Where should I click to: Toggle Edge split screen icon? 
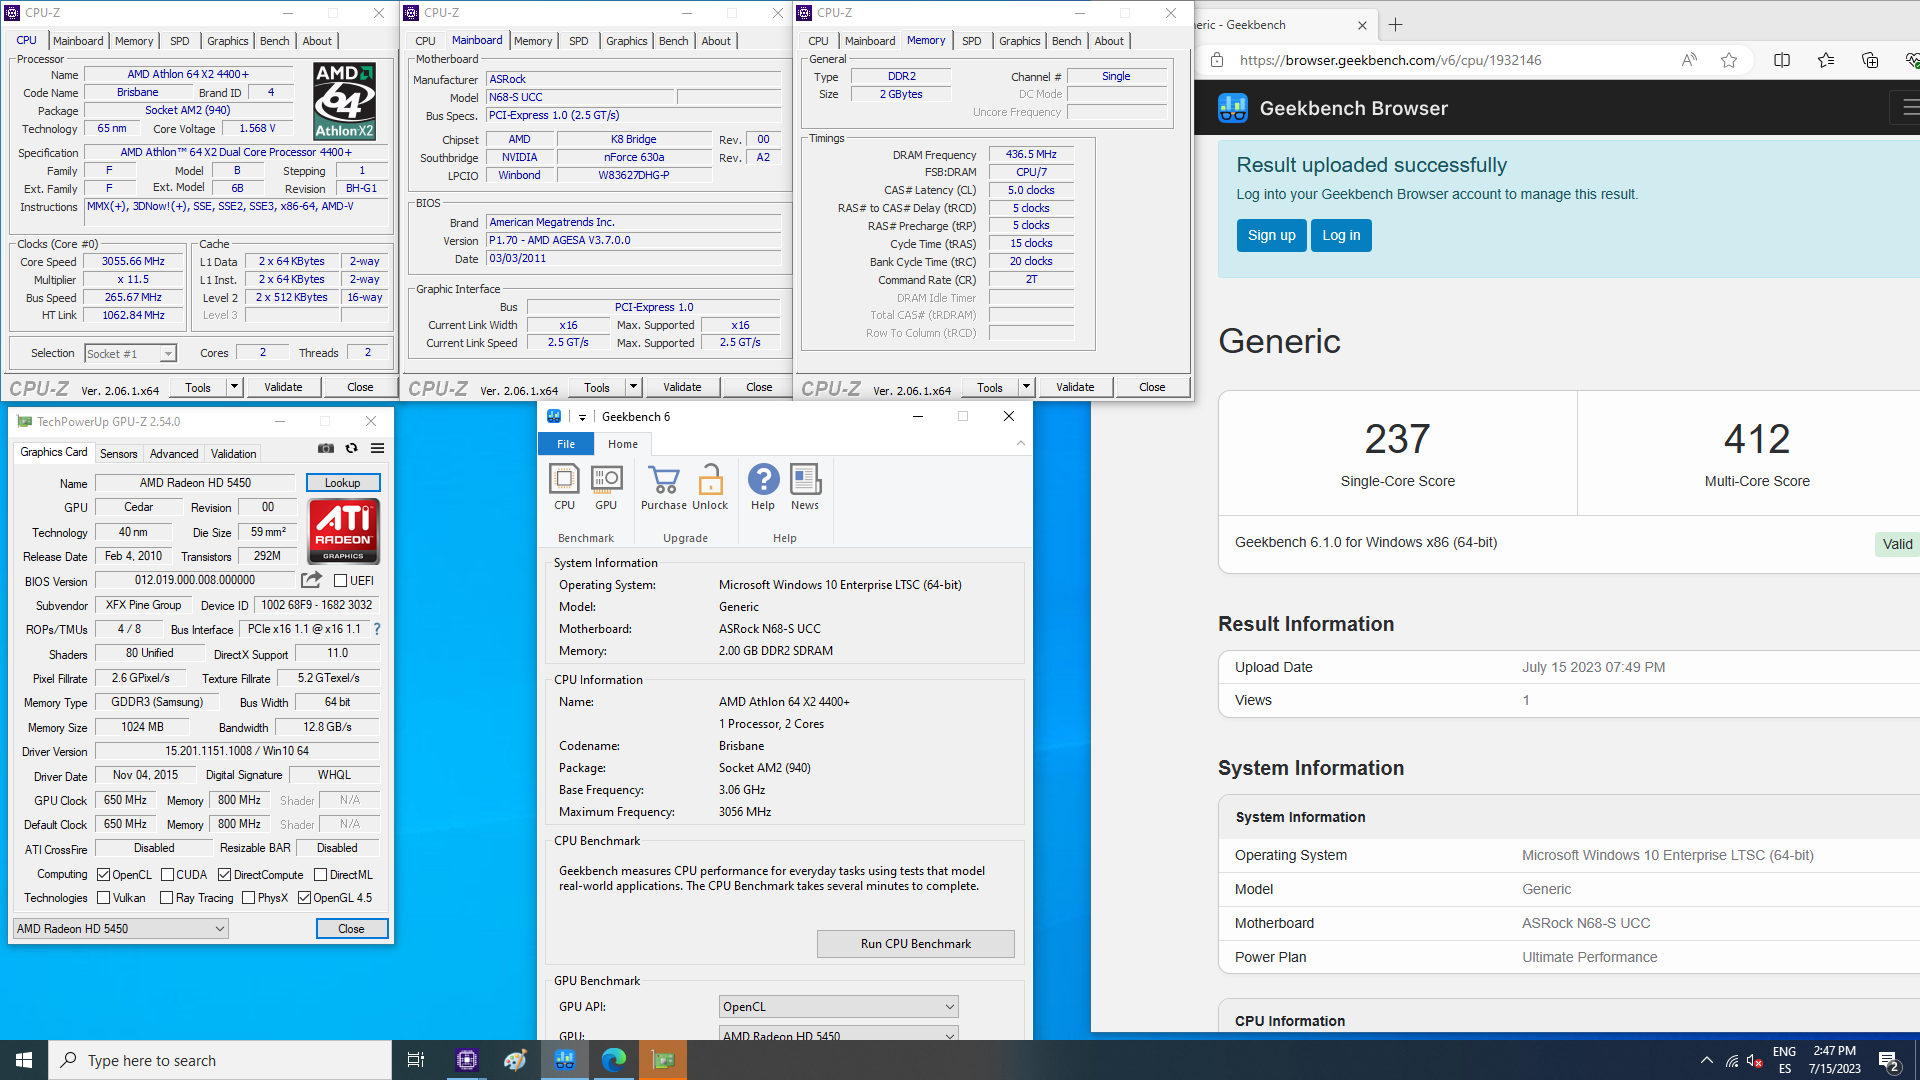coord(1782,60)
